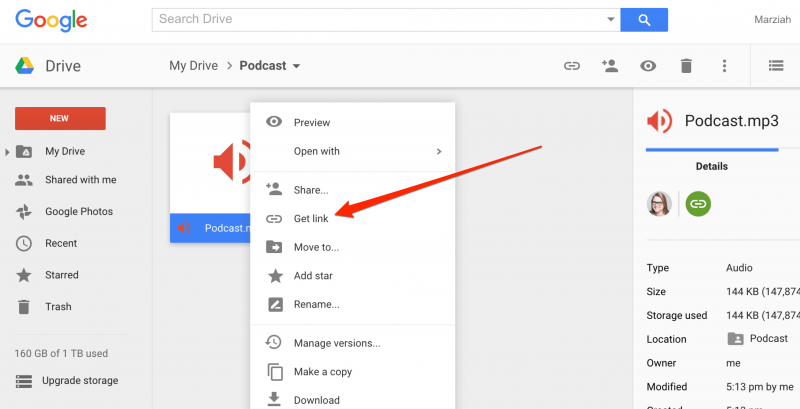
Task: Click the toolbar preview eye icon
Action: (648, 66)
